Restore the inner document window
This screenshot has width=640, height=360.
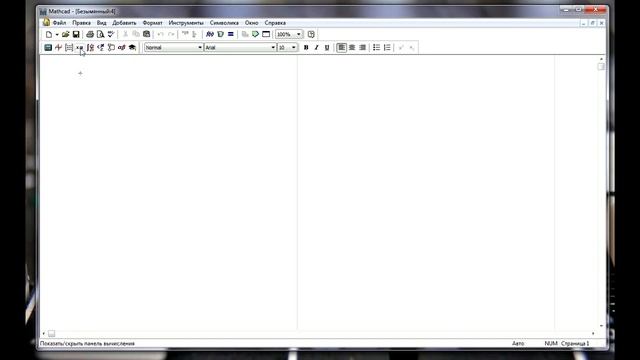[593, 23]
